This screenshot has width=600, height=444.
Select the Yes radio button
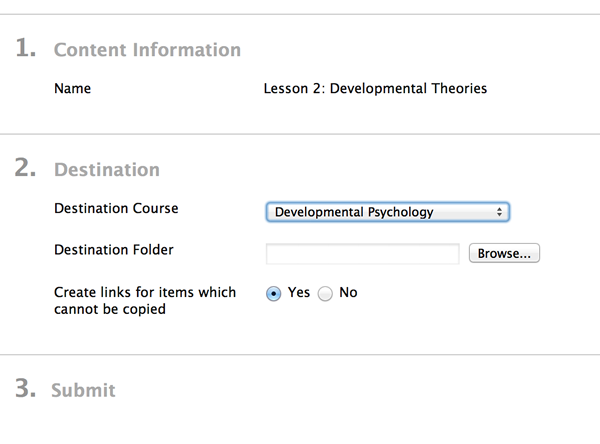coord(273,294)
